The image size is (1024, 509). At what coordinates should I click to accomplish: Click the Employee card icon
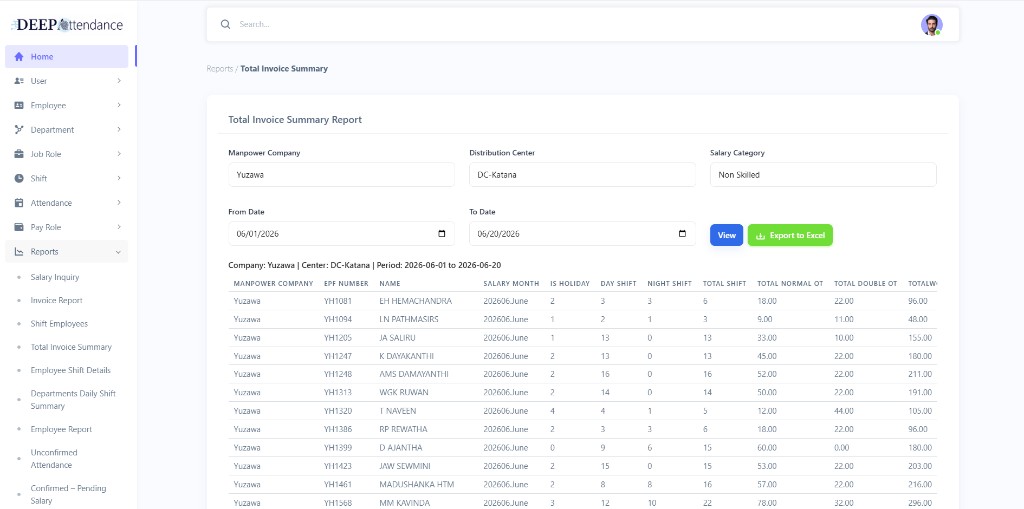pos(19,105)
